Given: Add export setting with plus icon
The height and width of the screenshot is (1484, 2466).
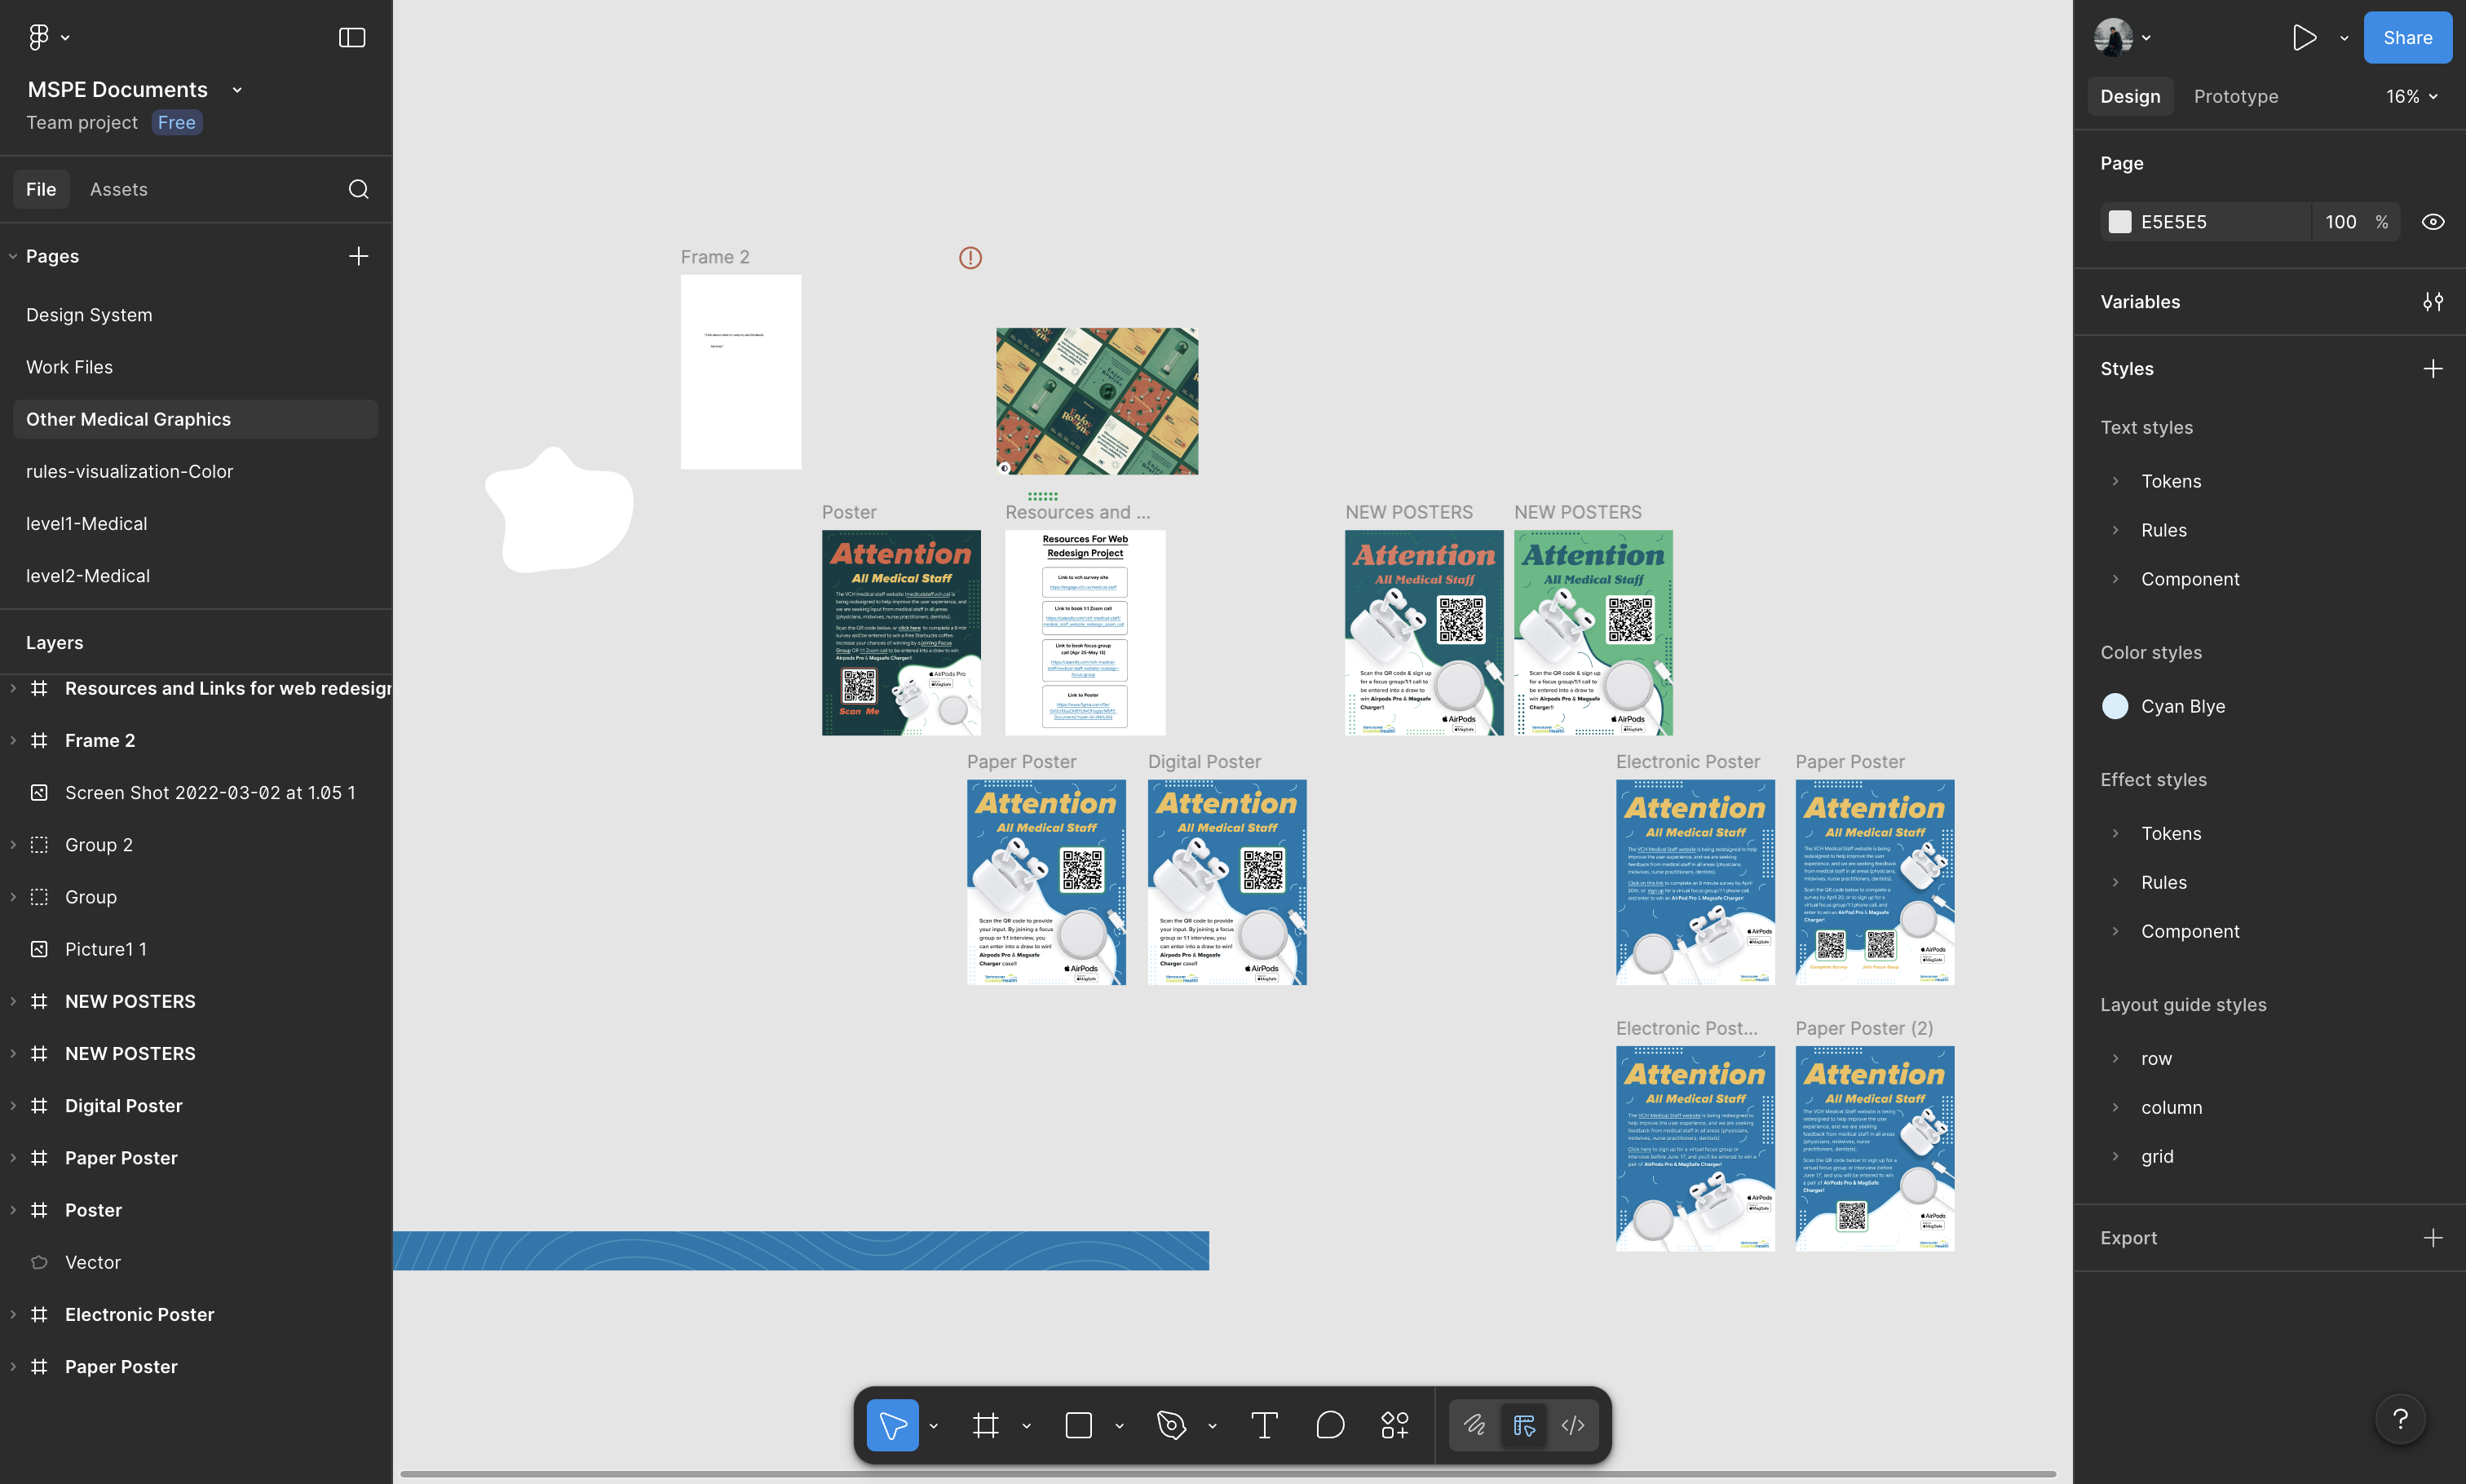Looking at the screenshot, I should (x=2433, y=1238).
